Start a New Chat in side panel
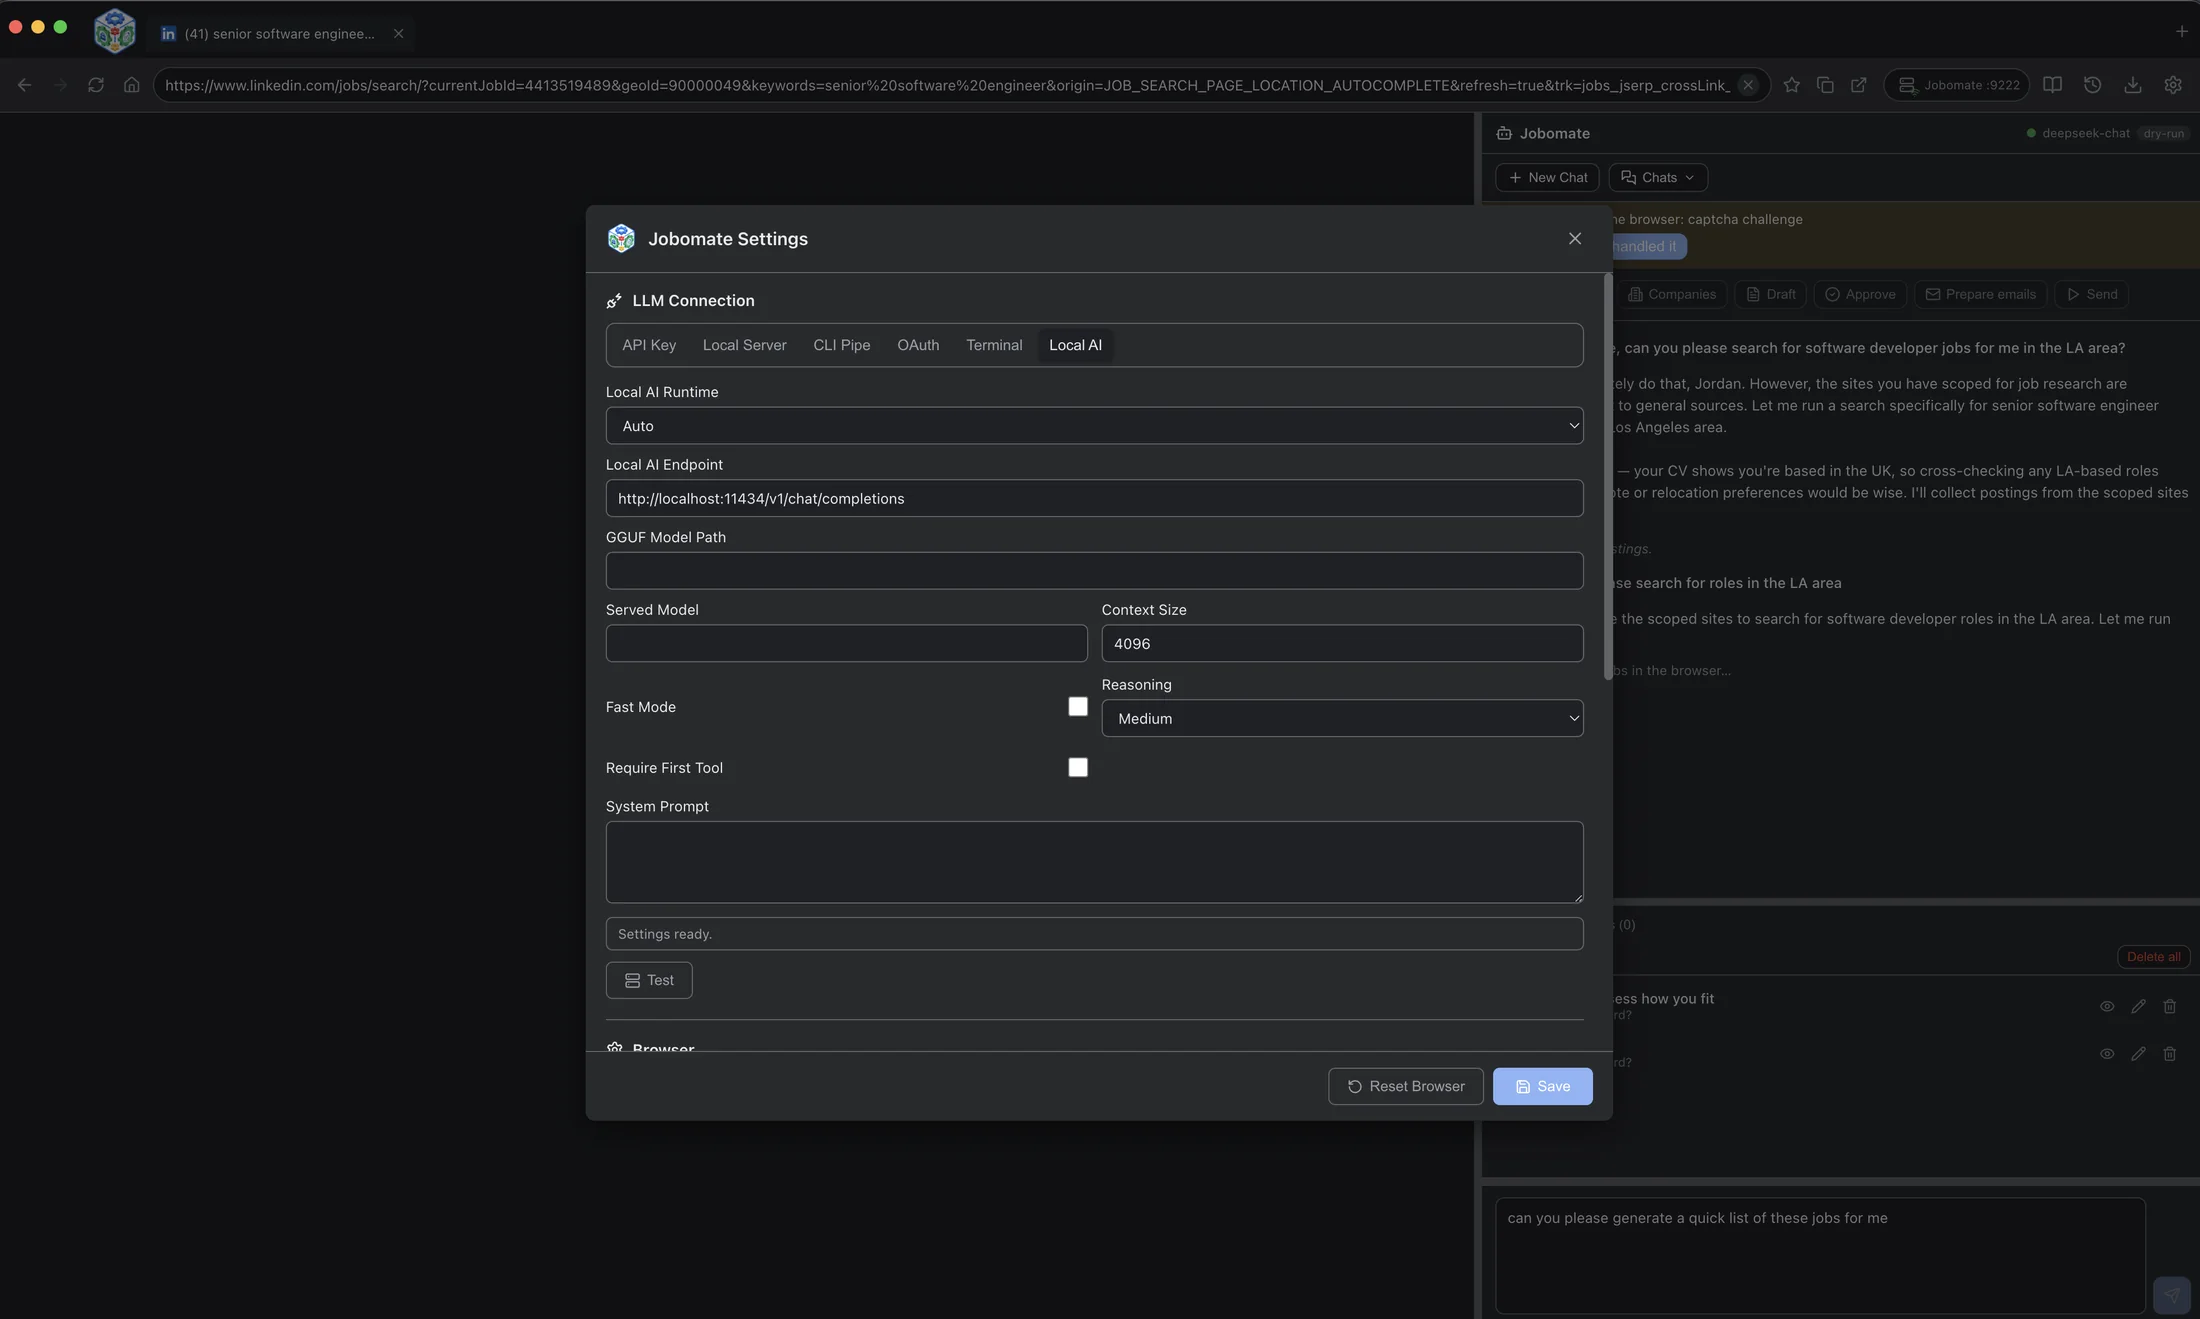The width and height of the screenshot is (2200, 1319). coord(1547,177)
